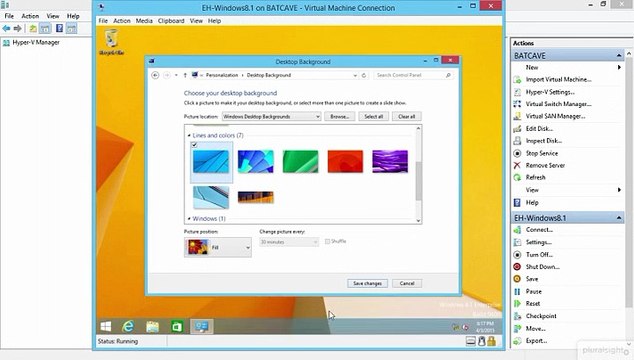Click the Select all button
Image resolution: width=634 pixels, height=360 pixels.
374,116
